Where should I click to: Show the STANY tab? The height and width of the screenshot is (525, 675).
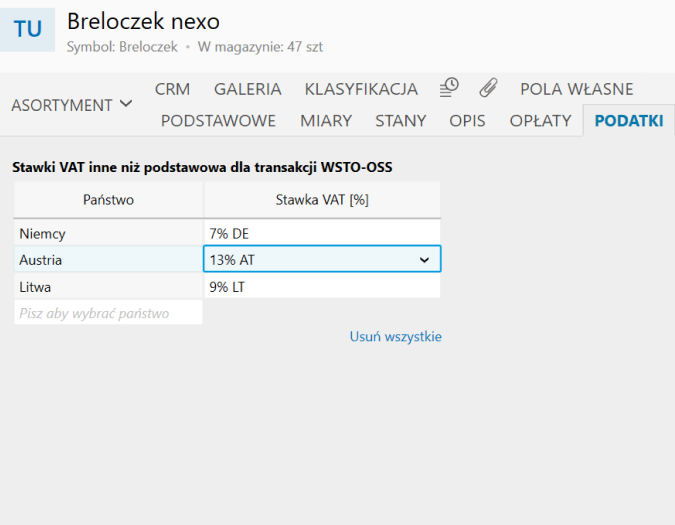pyautogui.click(x=400, y=121)
